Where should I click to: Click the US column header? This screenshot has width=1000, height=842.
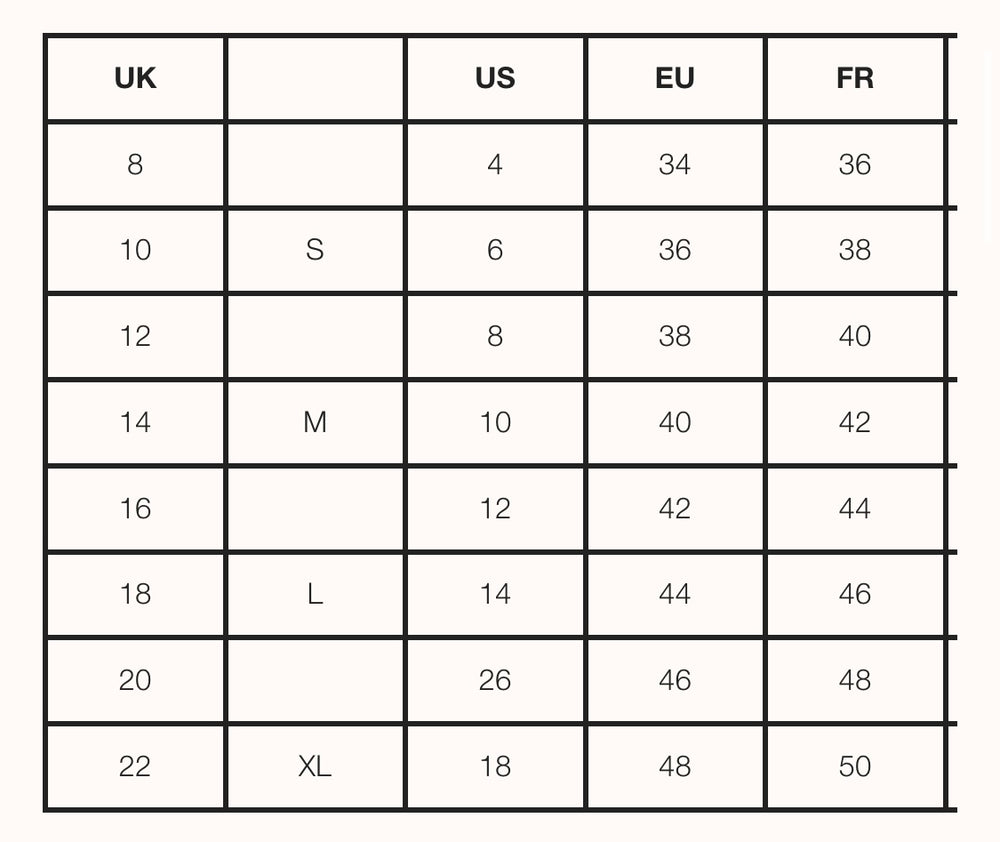[495, 78]
